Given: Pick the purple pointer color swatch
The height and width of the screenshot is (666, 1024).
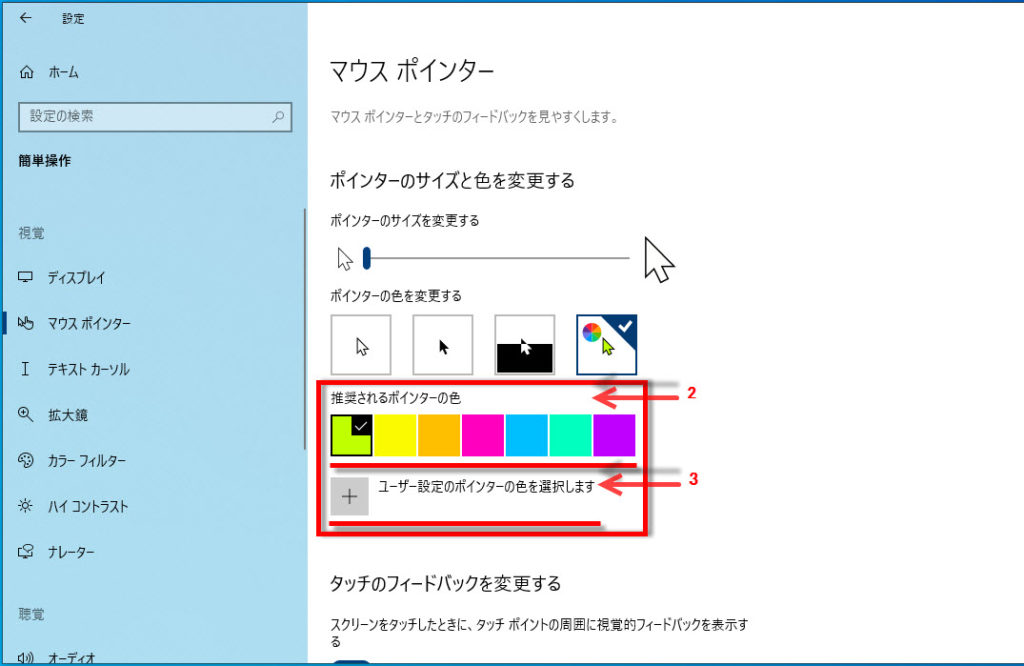Looking at the screenshot, I should pos(614,436).
